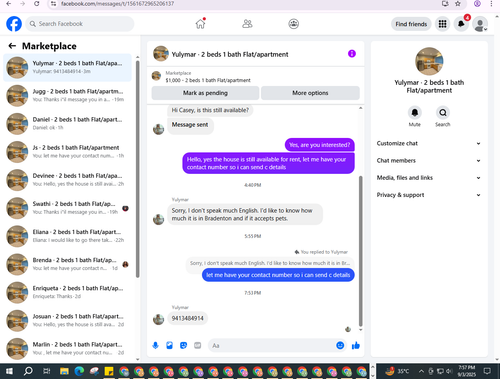Open File Explorer from taskbar
Viewport: 500px width, 379px height.
64,371
